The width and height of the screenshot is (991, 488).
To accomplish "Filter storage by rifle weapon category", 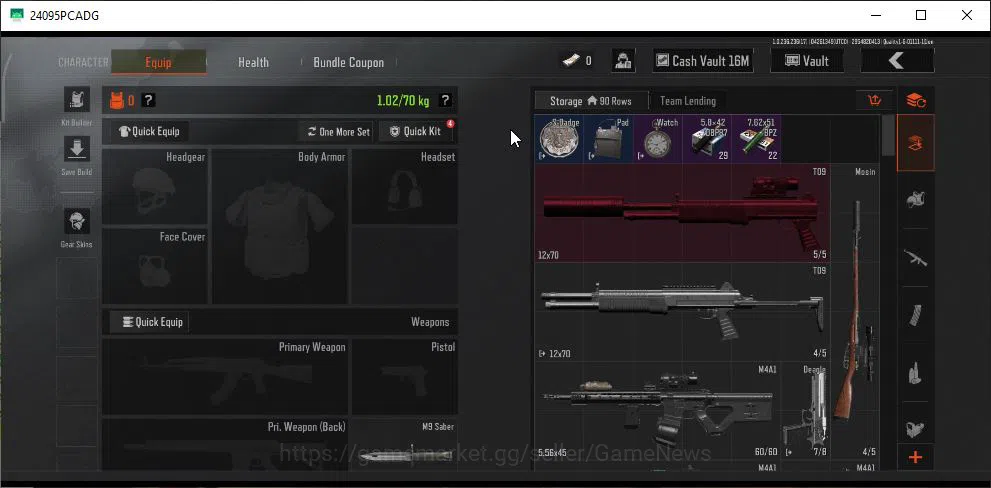I will point(915,257).
